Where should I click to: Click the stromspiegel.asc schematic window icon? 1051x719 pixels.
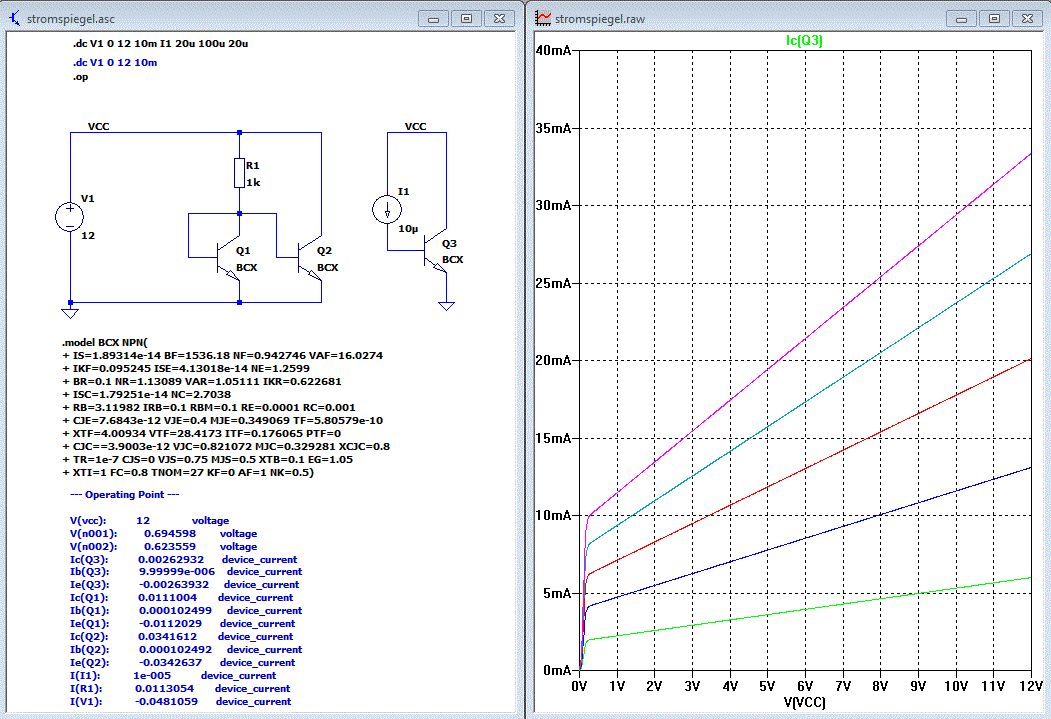13,17
